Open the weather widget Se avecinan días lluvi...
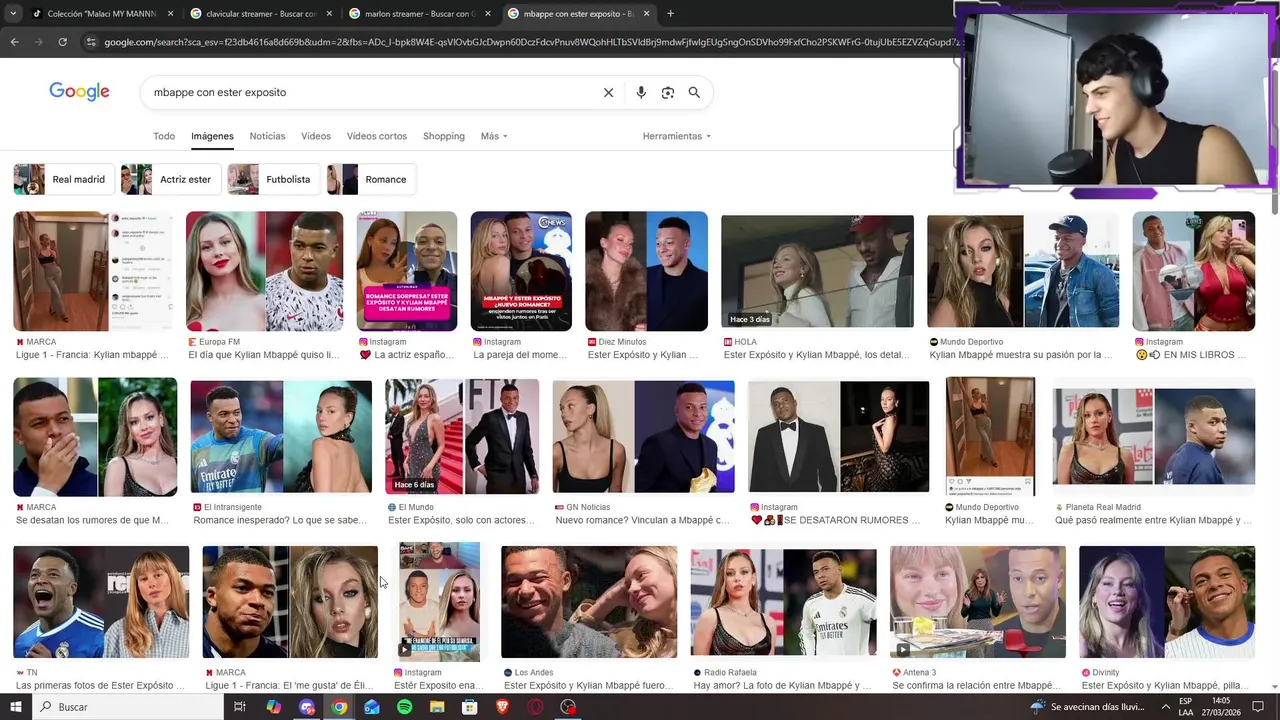 [x=1087, y=707]
